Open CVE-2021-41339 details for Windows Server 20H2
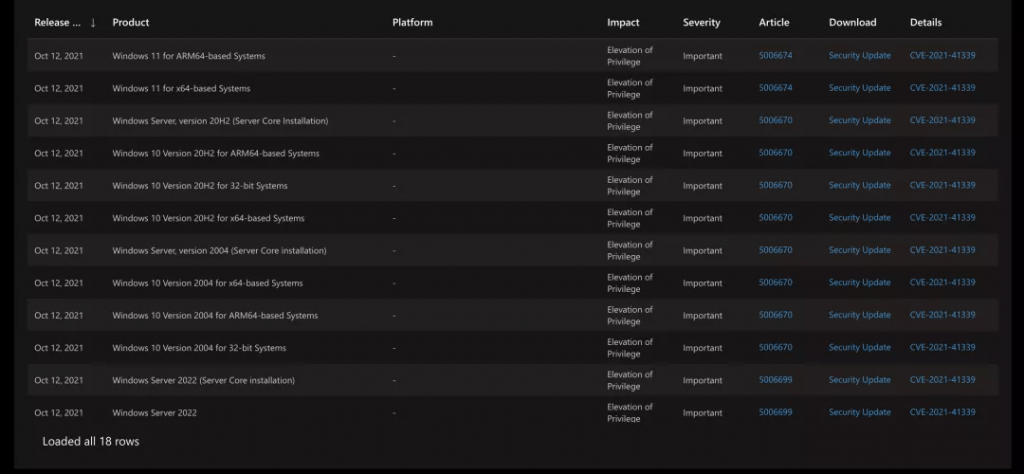Image resolution: width=1024 pixels, height=474 pixels. click(x=942, y=120)
